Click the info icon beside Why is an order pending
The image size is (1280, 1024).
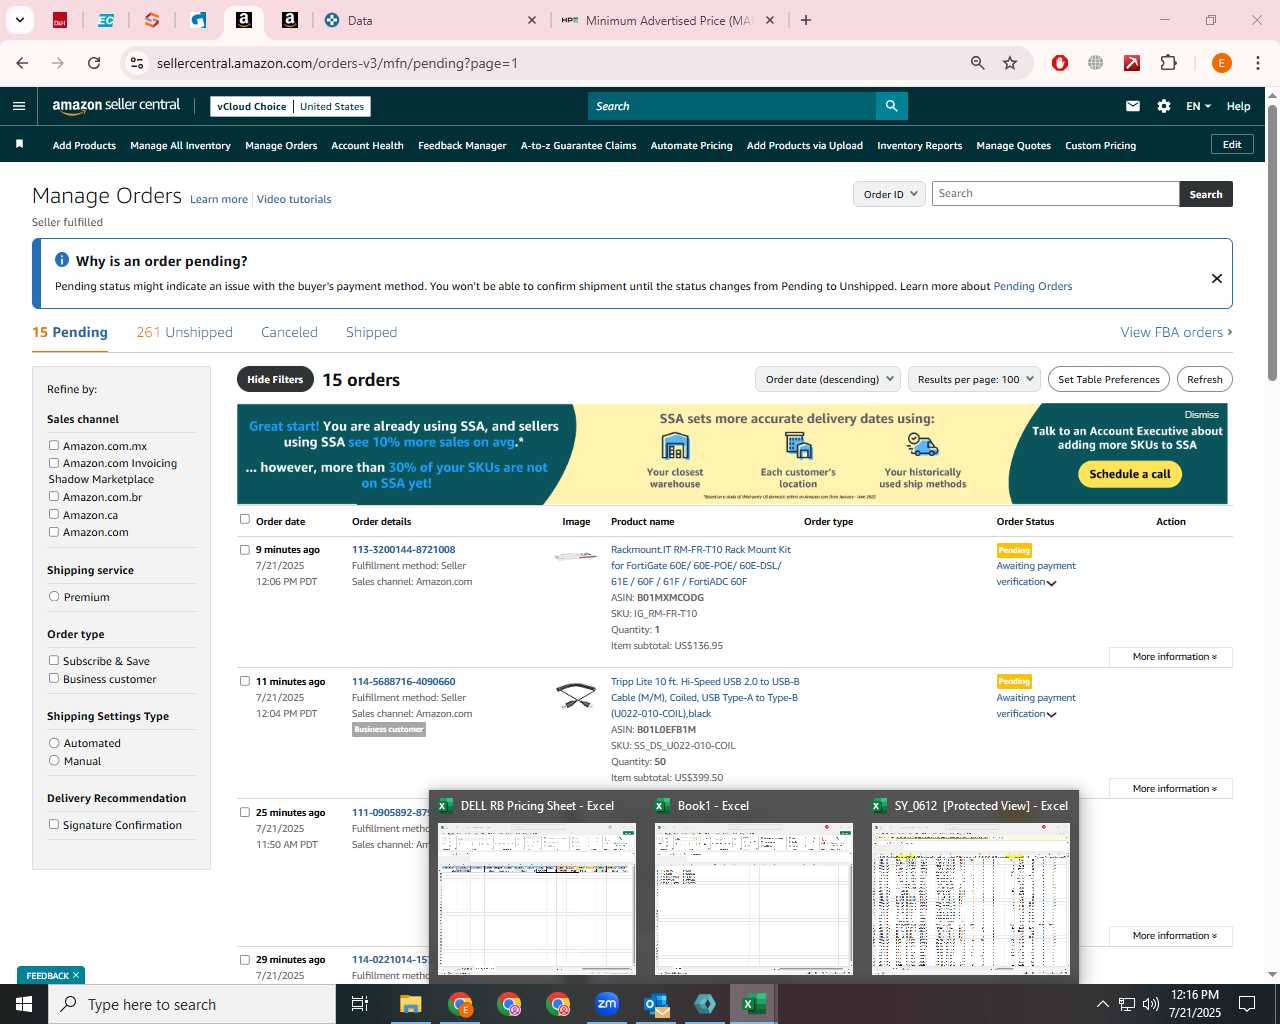62,260
